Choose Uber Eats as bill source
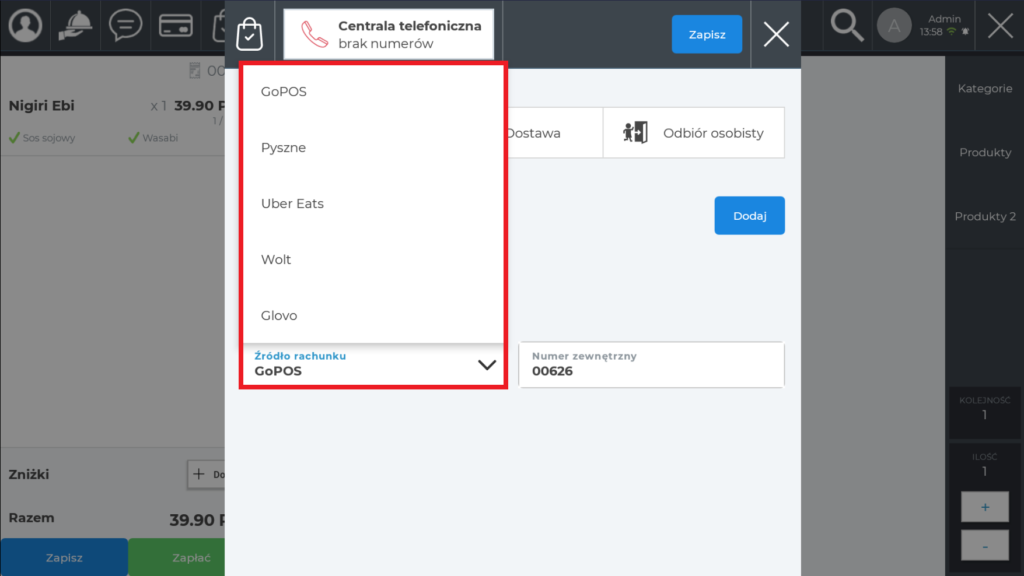Screen dimensions: 1024x576 (373, 204)
